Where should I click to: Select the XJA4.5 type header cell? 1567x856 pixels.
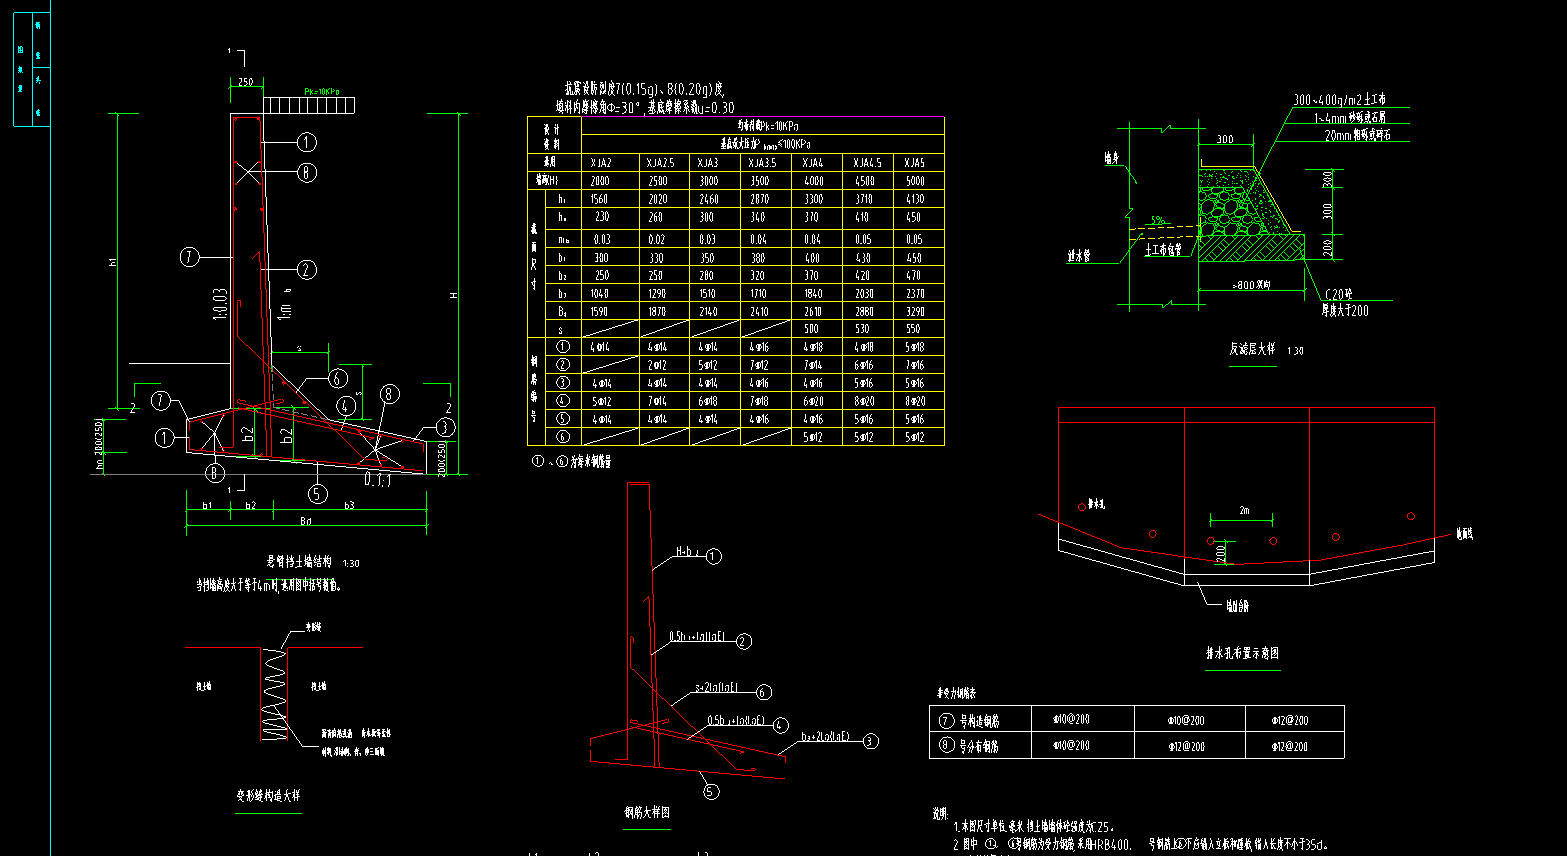867,163
